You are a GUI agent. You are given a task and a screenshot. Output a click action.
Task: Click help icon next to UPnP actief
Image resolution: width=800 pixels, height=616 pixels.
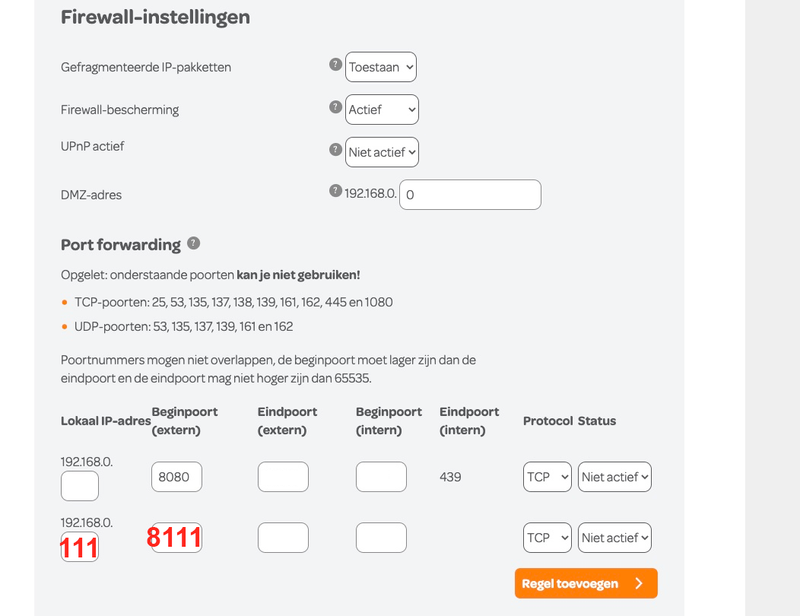tap(336, 149)
